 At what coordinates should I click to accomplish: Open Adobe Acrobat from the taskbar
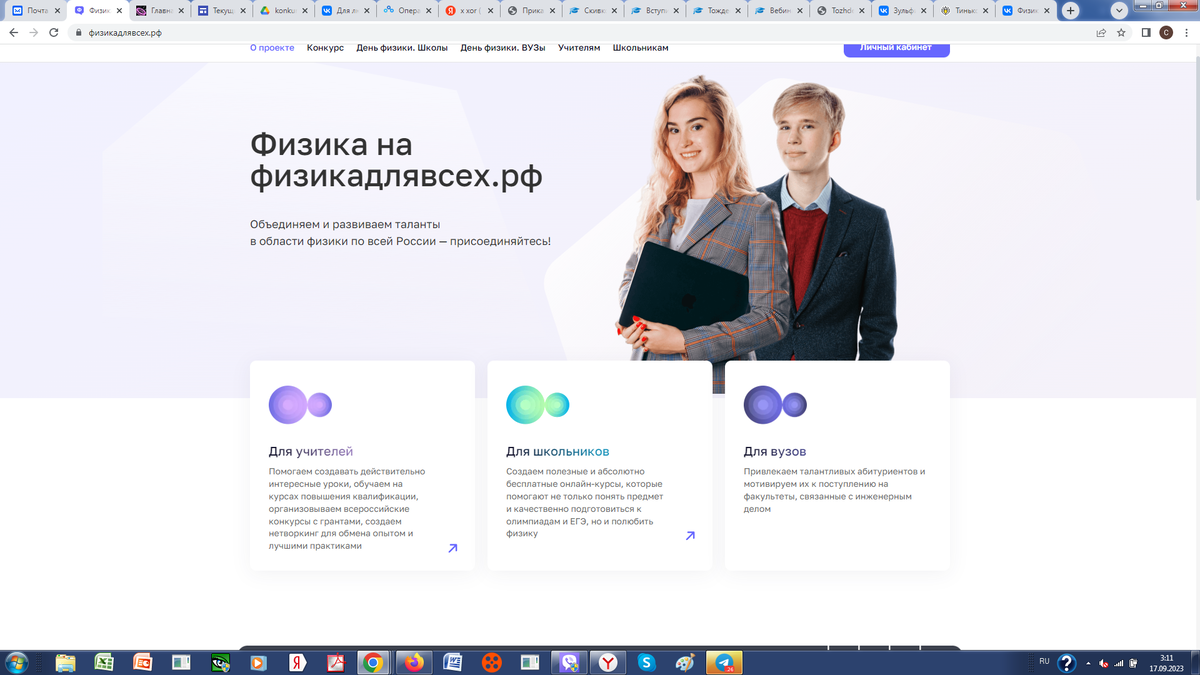(335, 662)
